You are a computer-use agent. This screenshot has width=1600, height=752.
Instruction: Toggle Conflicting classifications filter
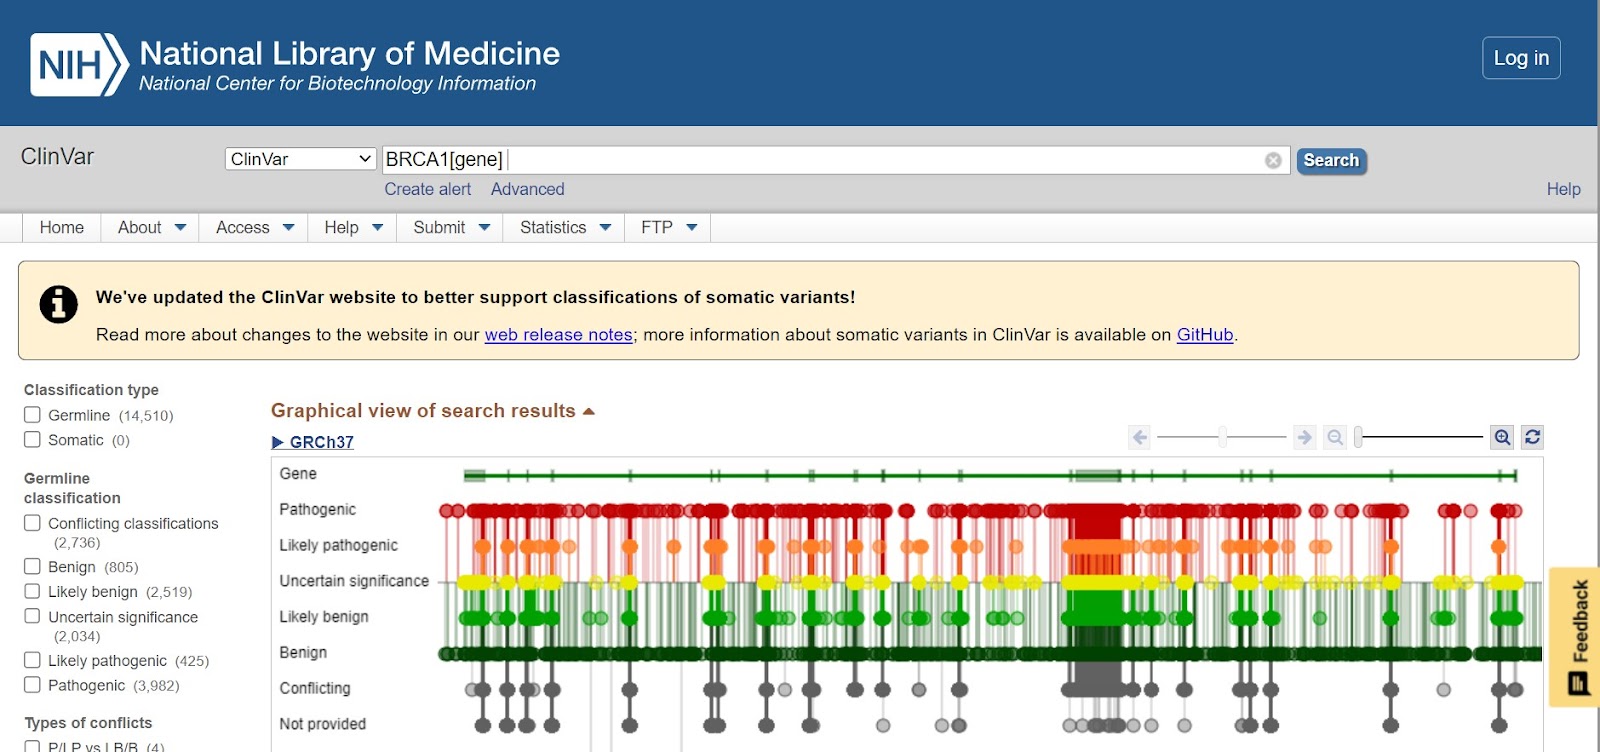click(x=32, y=522)
